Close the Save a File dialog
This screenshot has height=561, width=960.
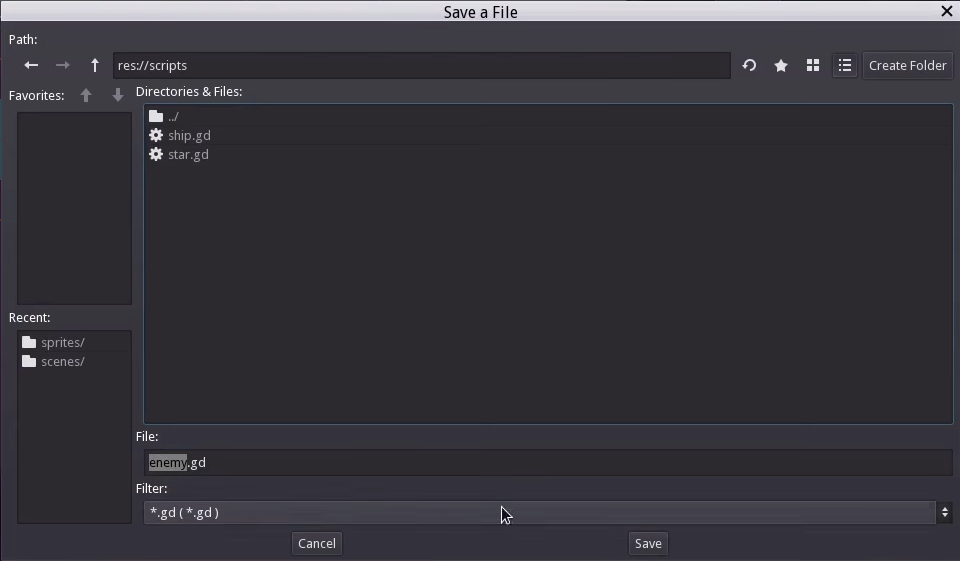(x=947, y=11)
